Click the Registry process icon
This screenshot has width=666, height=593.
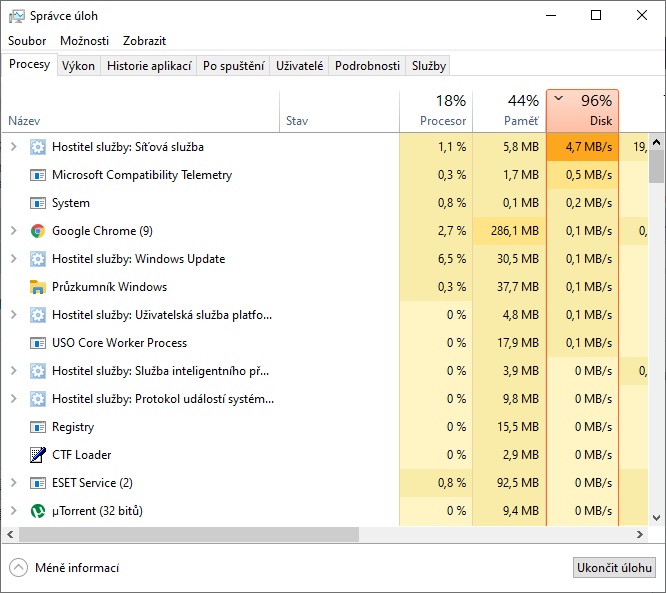tap(38, 427)
